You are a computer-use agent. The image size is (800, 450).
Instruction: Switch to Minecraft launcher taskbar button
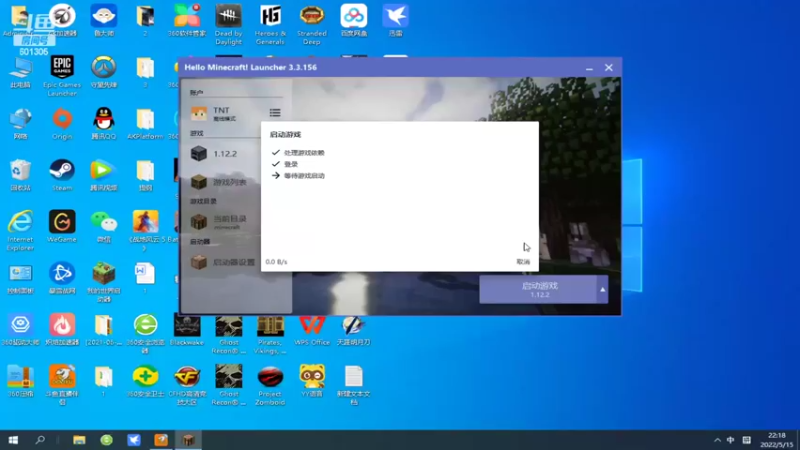pos(188,440)
